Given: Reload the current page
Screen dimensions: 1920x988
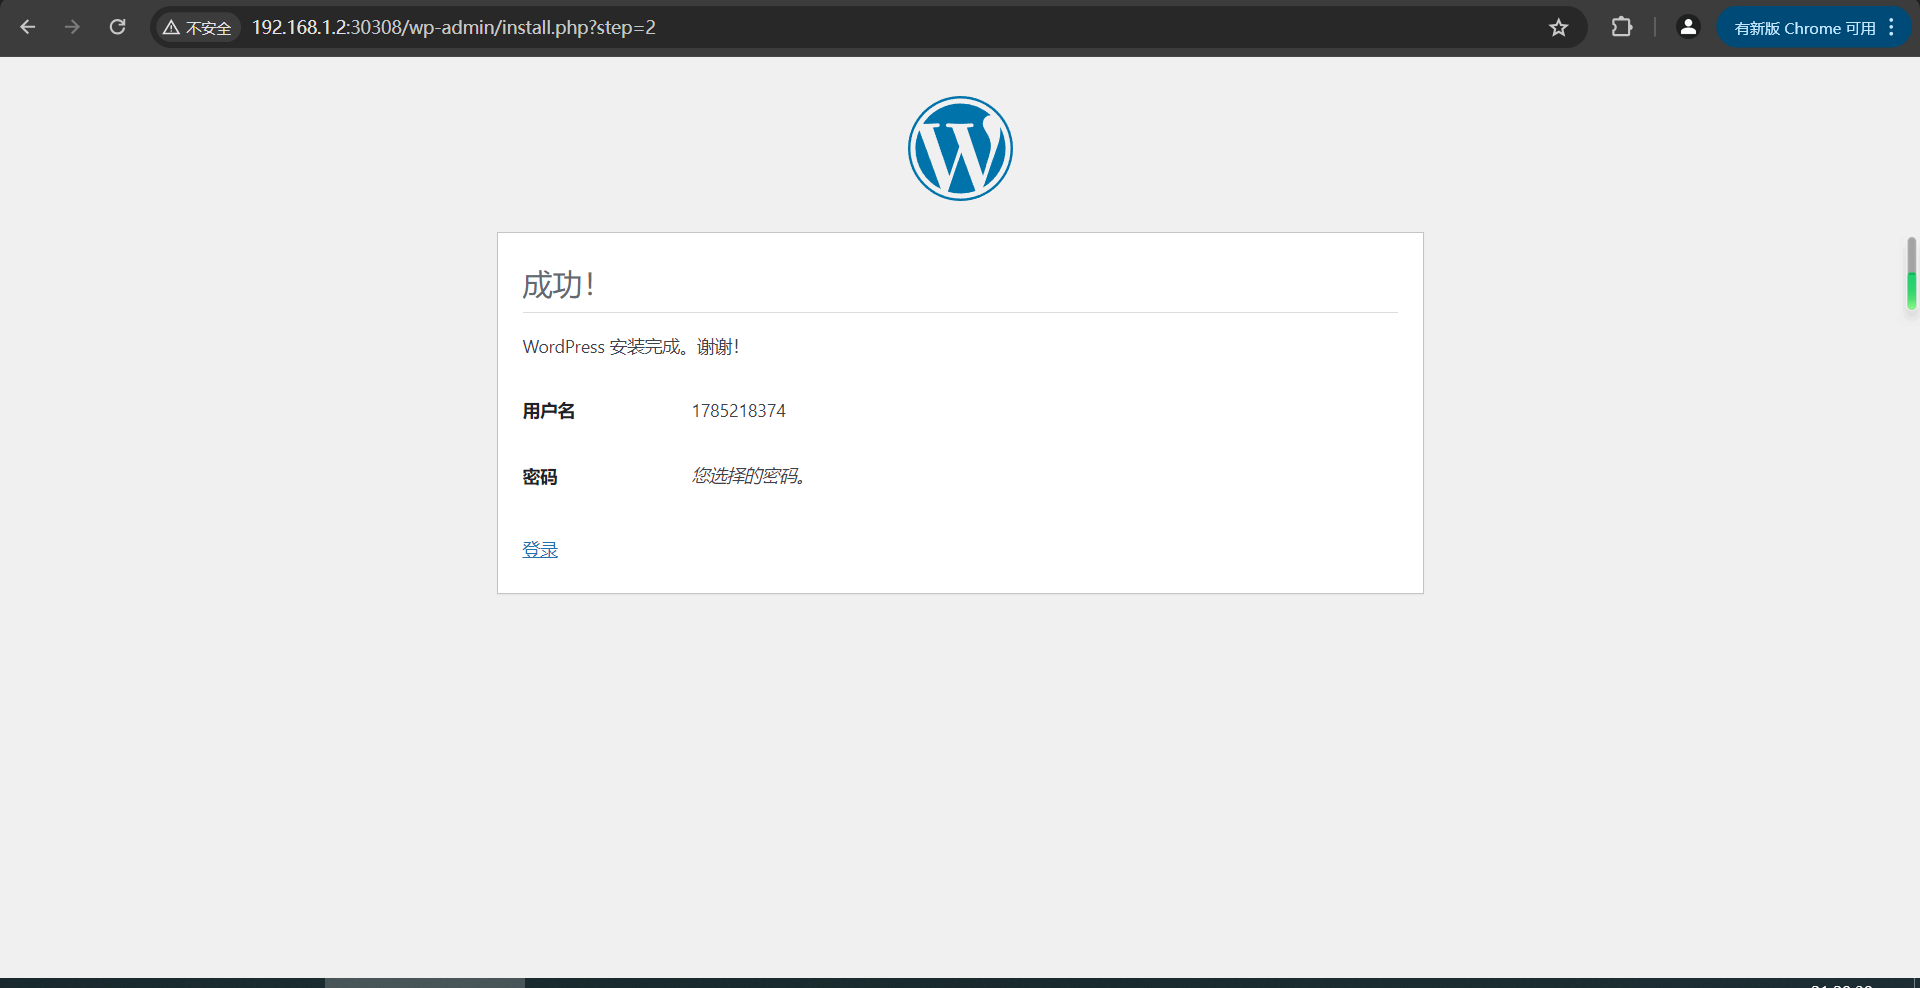Looking at the screenshot, I should pos(117,27).
